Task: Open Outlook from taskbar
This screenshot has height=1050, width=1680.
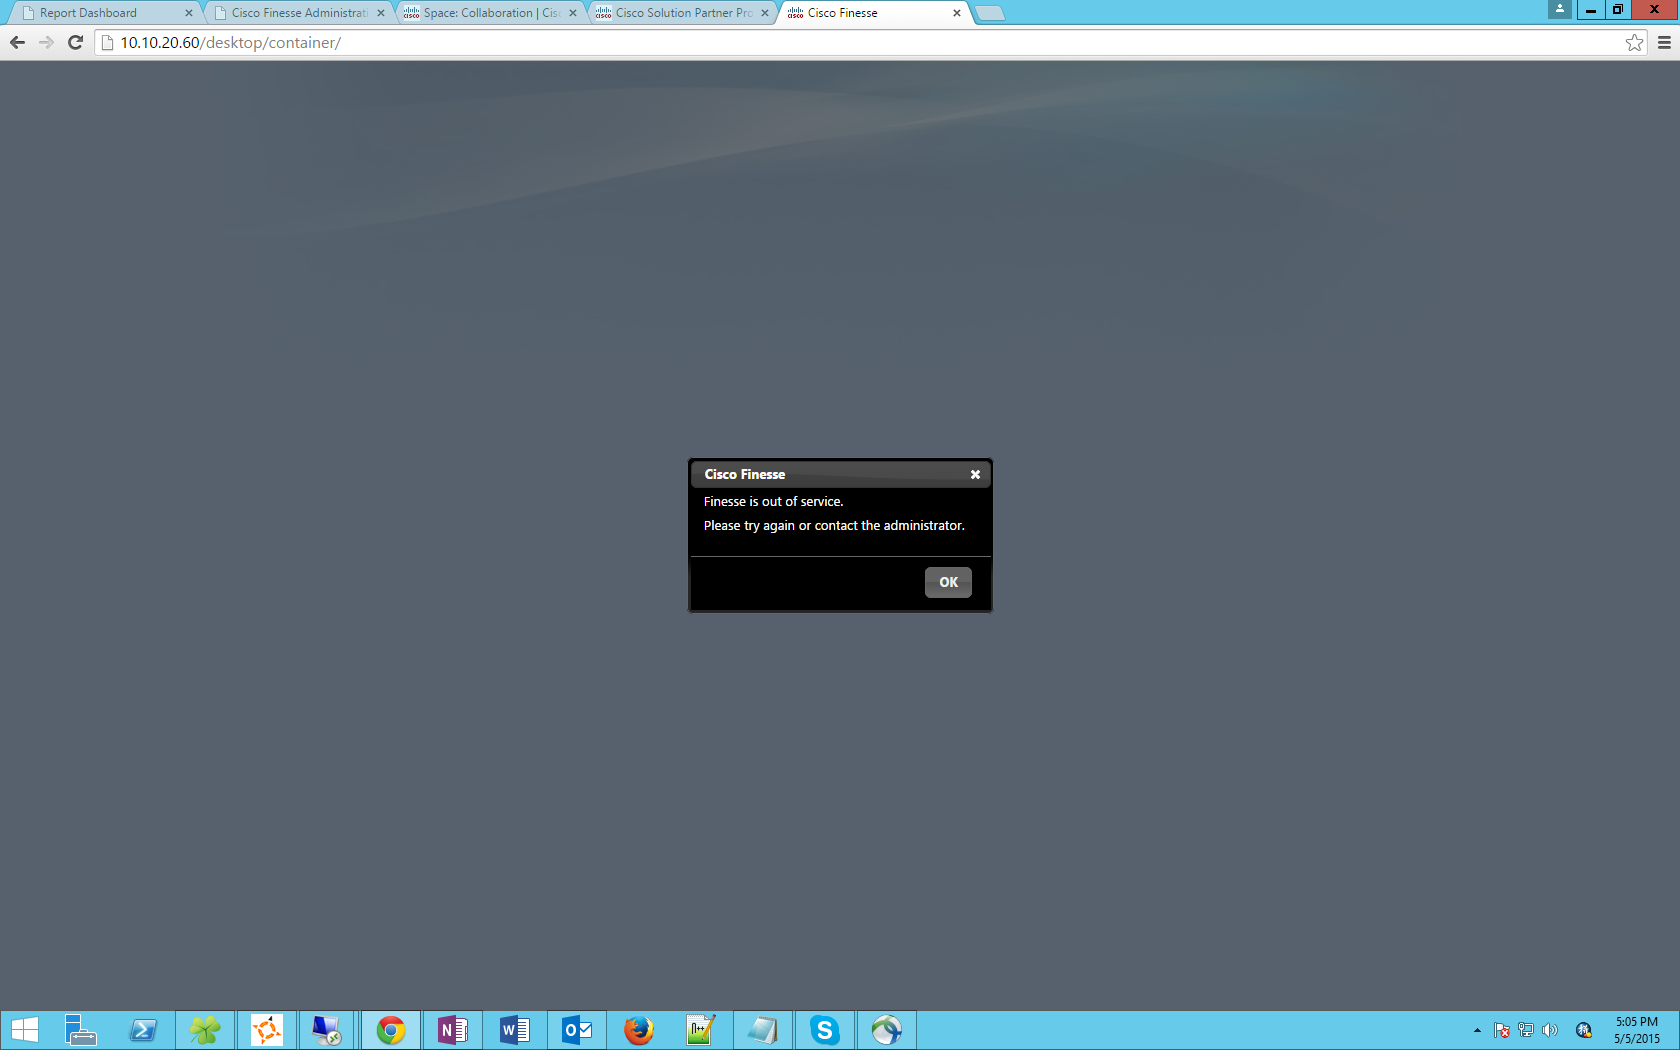Action: click(x=577, y=1030)
